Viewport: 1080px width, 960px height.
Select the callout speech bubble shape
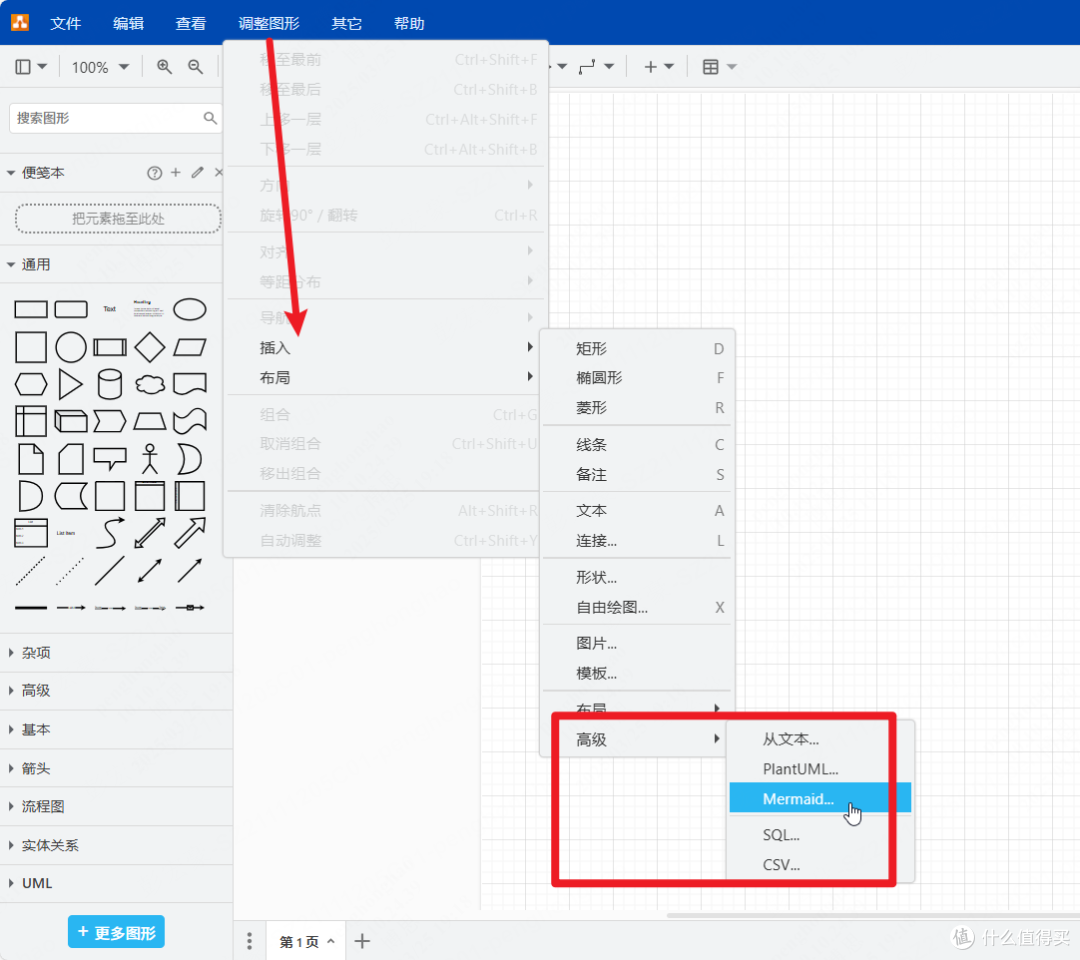pos(110,459)
